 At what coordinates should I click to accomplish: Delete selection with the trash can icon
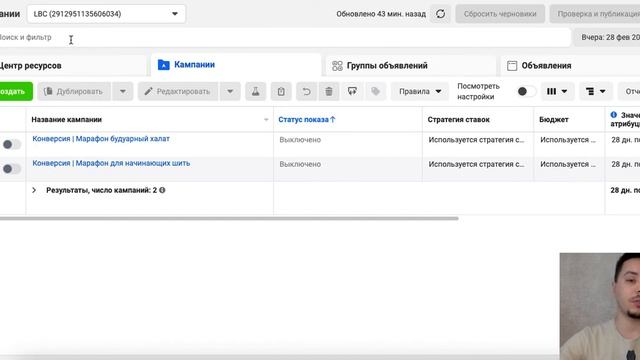pos(329,91)
